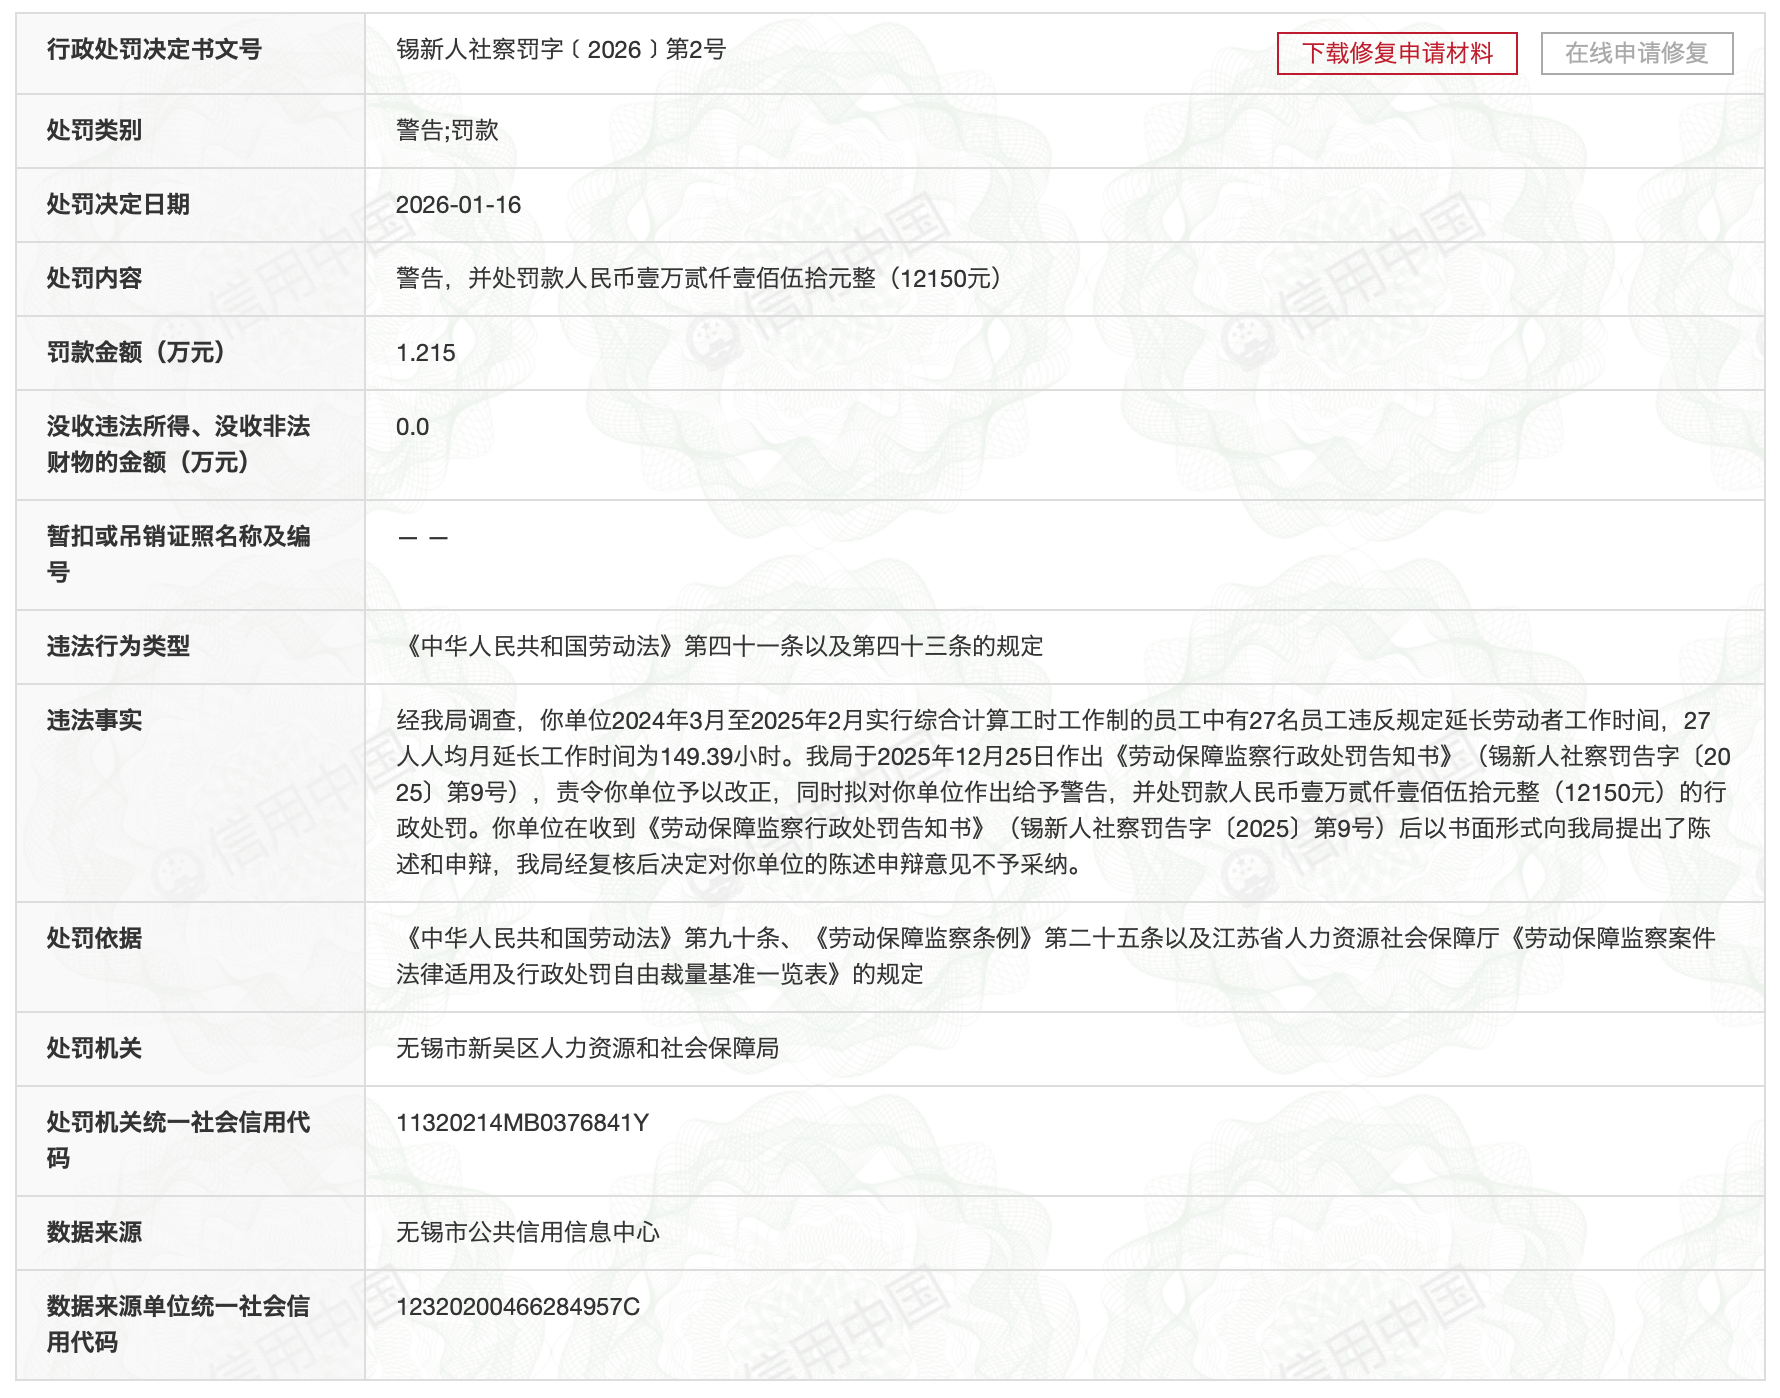Select the 处罚决定日期 label cell
The height and width of the screenshot is (1398, 1780).
(x=118, y=205)
